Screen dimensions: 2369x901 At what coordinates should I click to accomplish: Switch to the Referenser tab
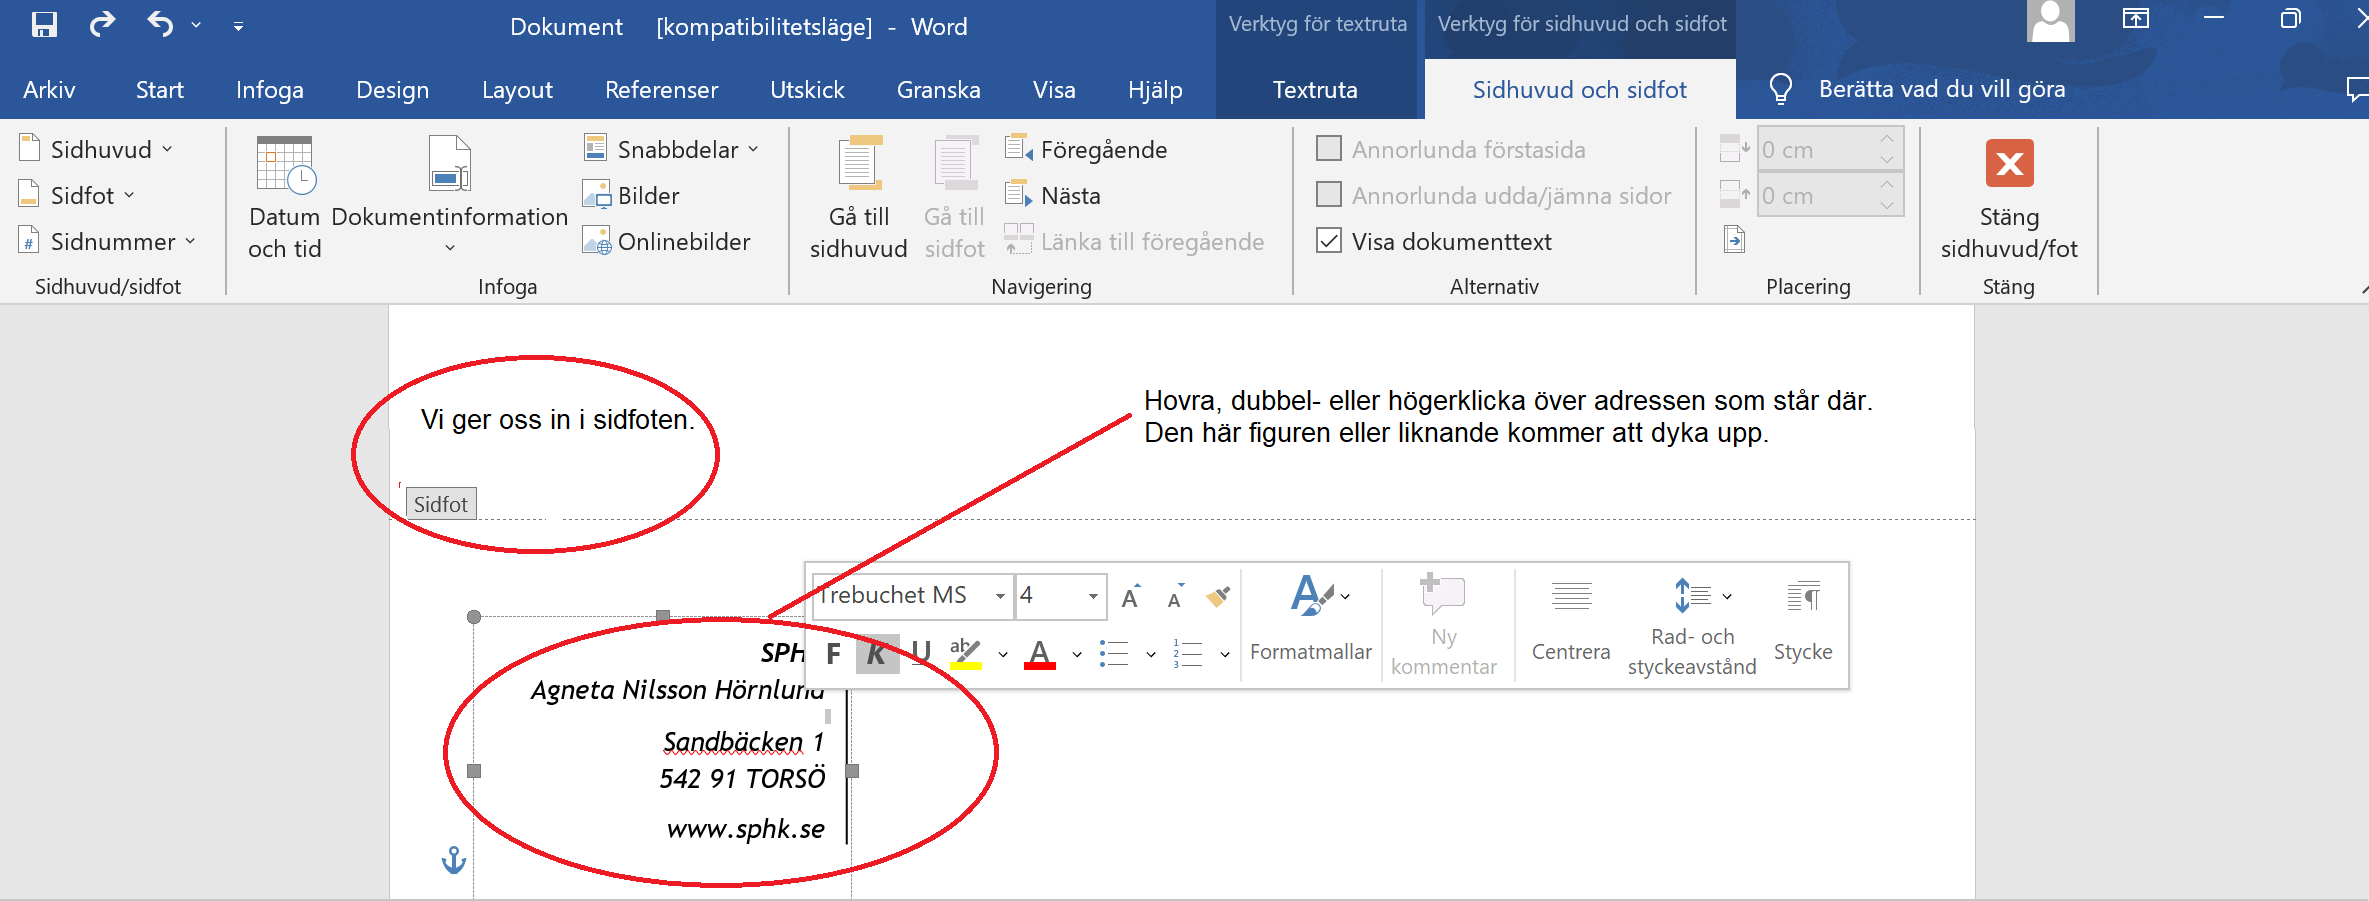661,90
